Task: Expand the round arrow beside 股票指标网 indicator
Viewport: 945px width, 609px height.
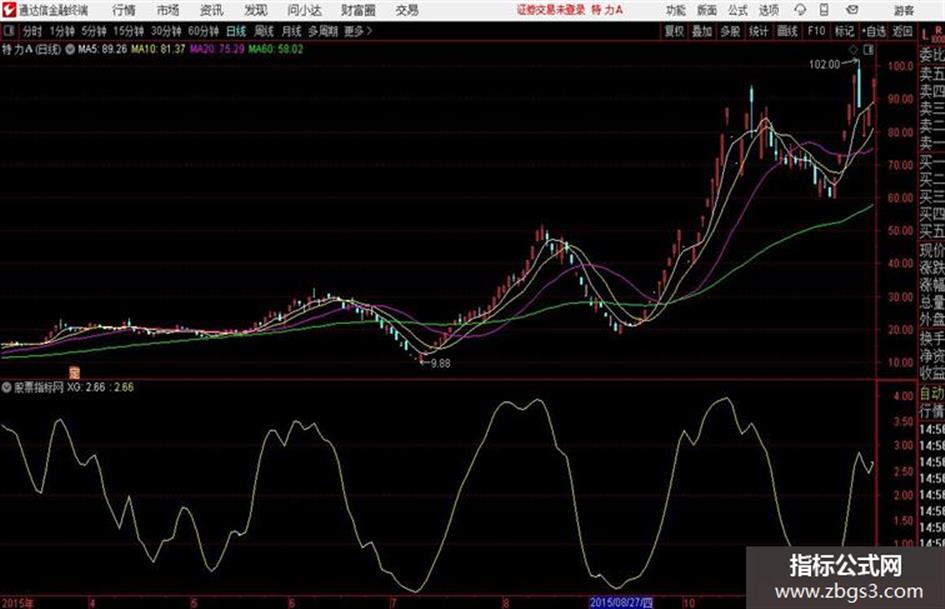Action: coord(7,387)
